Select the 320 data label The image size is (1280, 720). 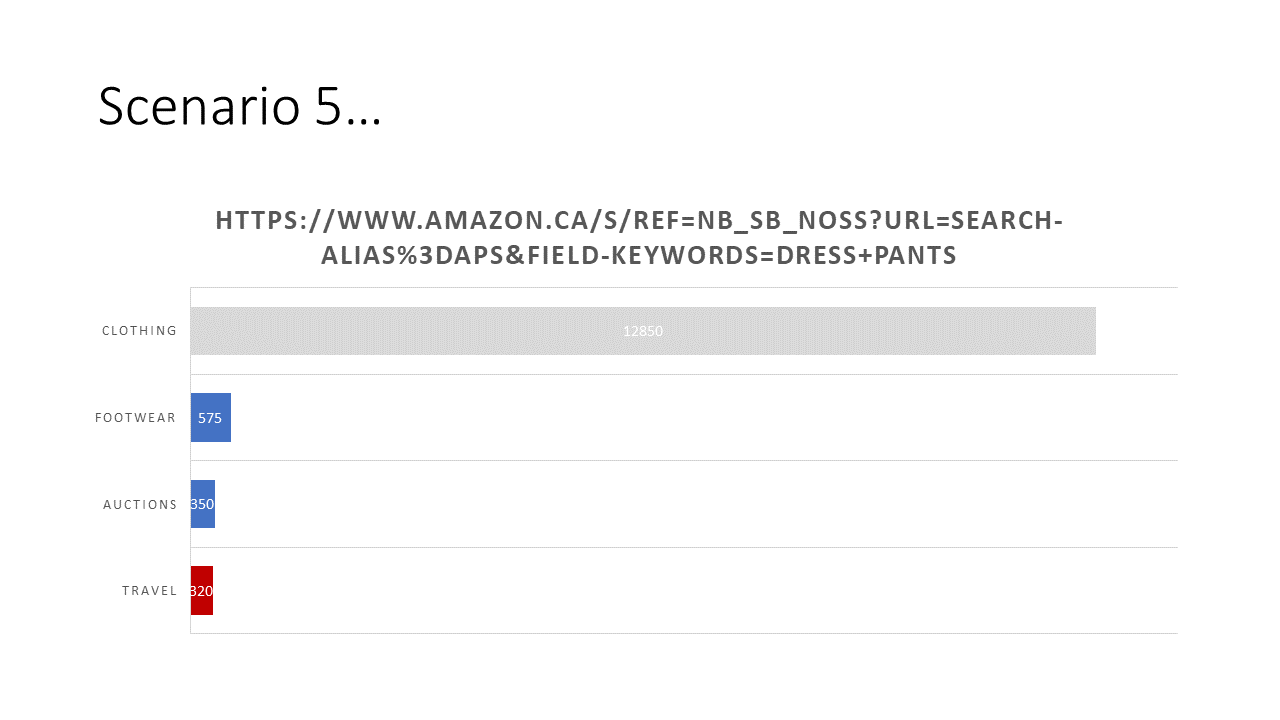[x=202, y=591]
